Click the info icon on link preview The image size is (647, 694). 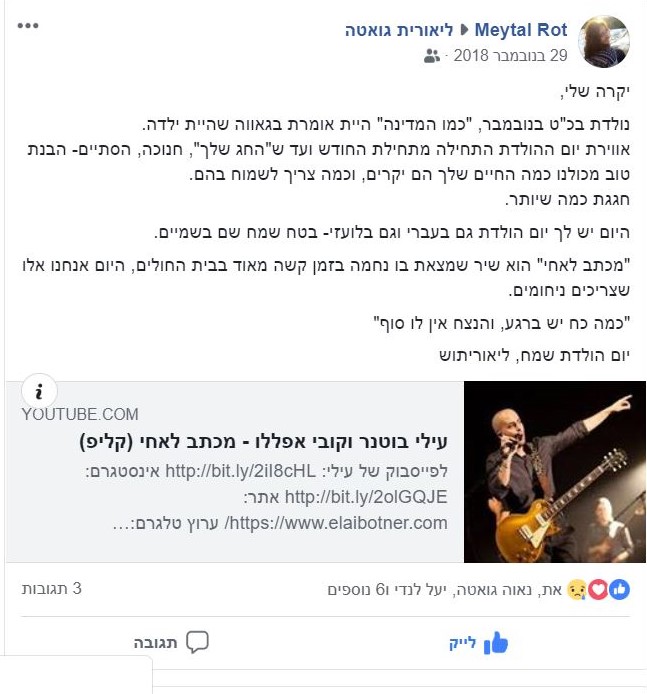coord(39,391)
